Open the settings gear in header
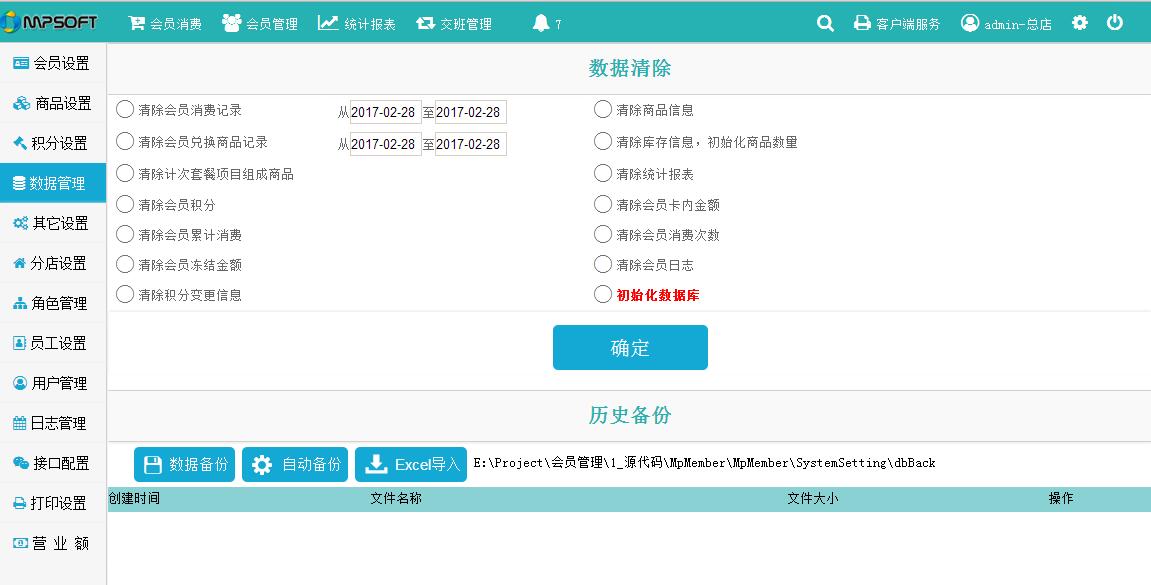The height and width of the screenshot is (585, 1151). (x=1079, y=23)
